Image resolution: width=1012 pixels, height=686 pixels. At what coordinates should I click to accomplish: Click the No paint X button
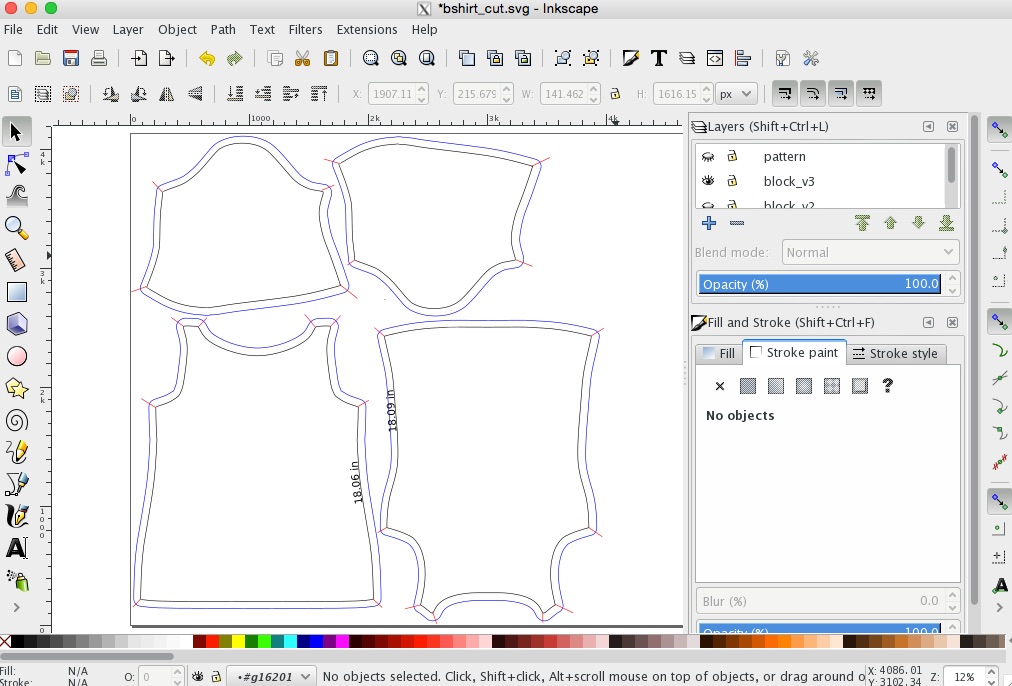[719, 386]
